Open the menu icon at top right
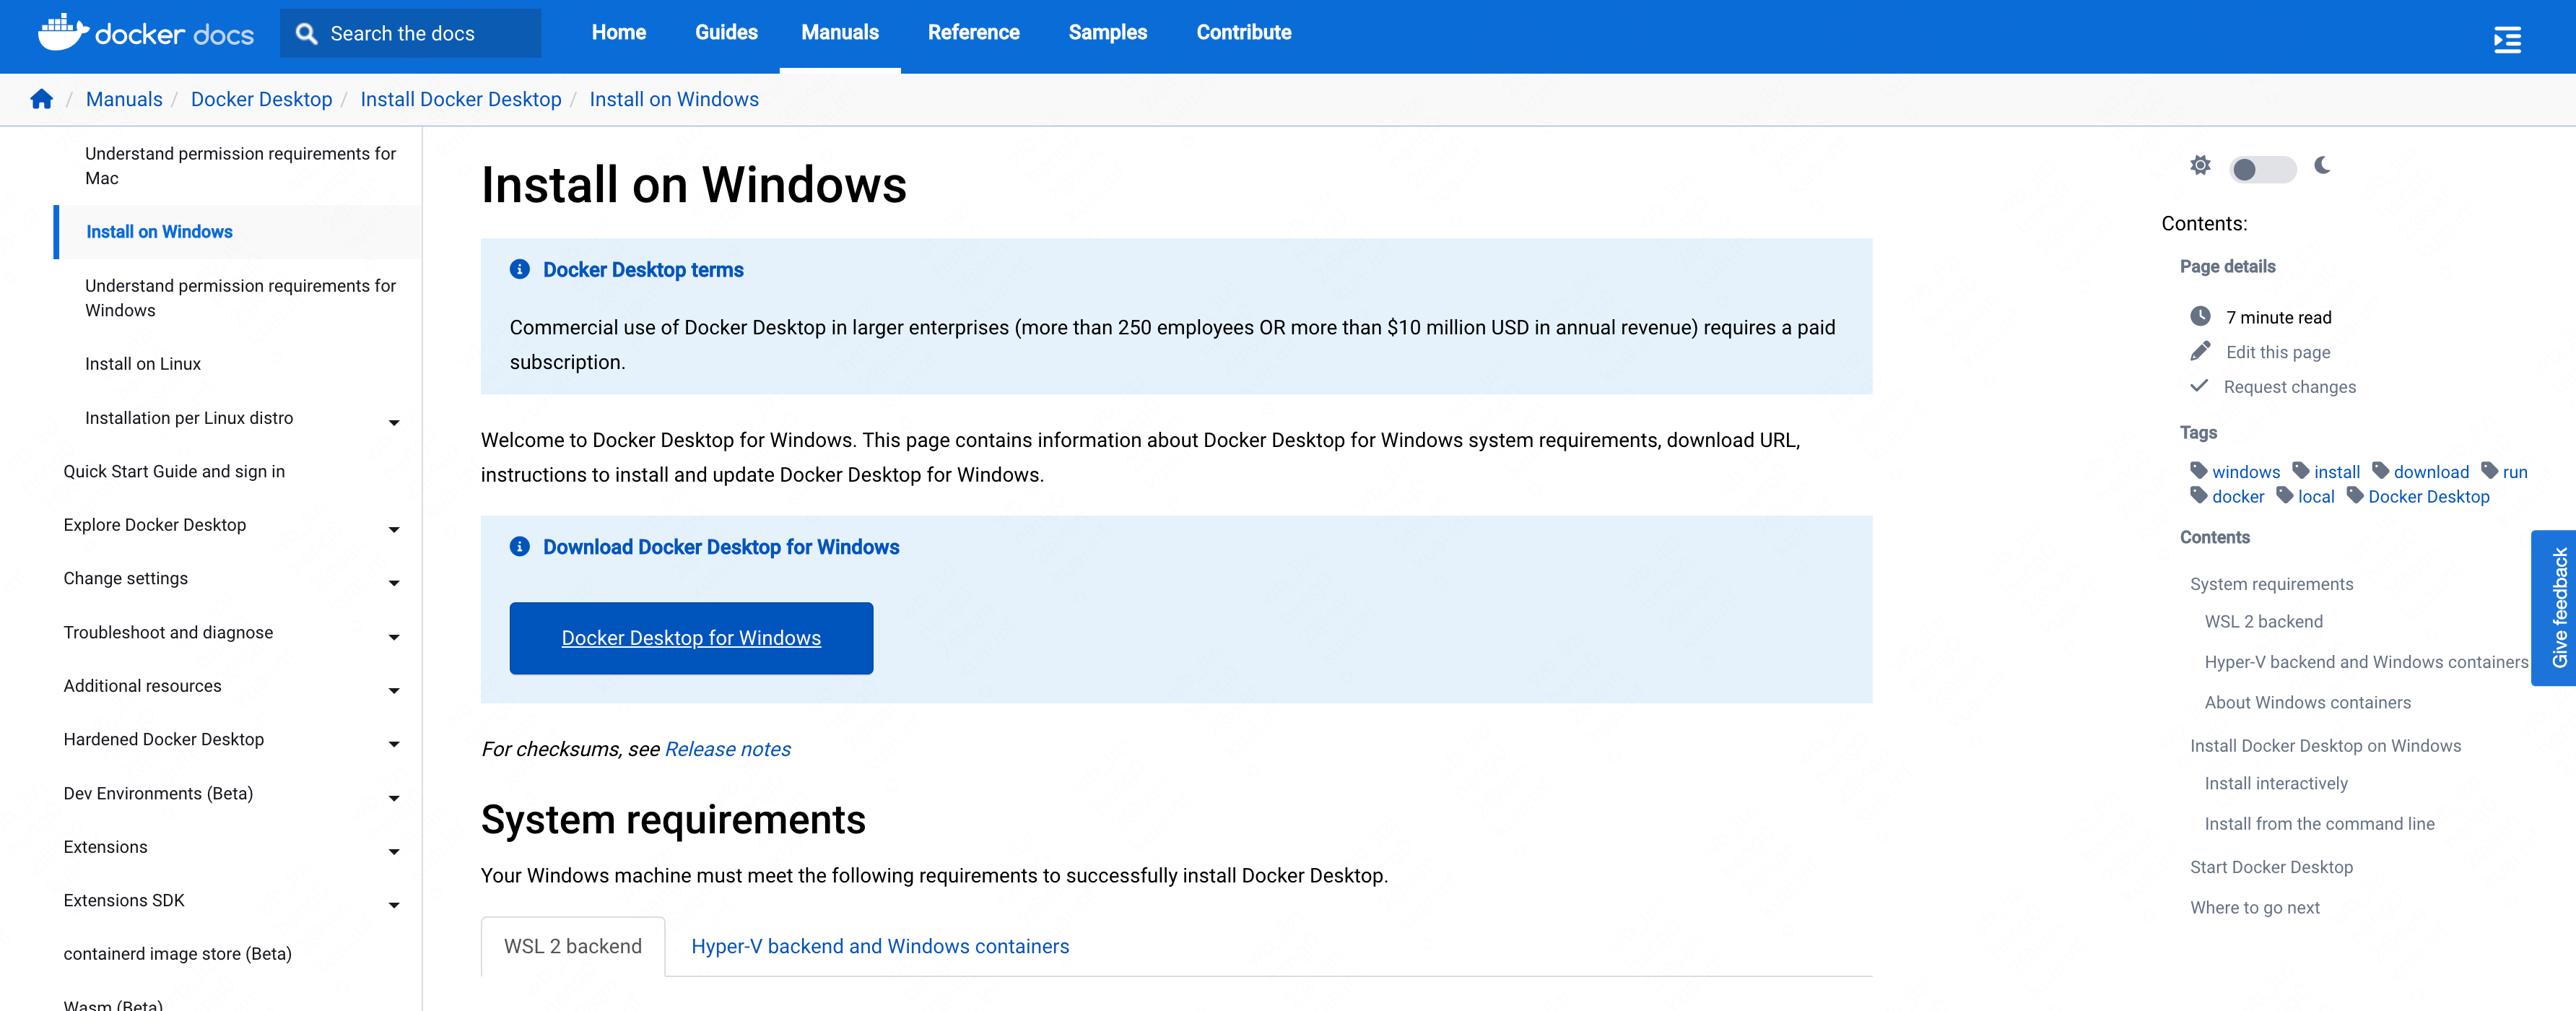The height and width of the screenshot is (1011, 2576). coord(2507,39)
